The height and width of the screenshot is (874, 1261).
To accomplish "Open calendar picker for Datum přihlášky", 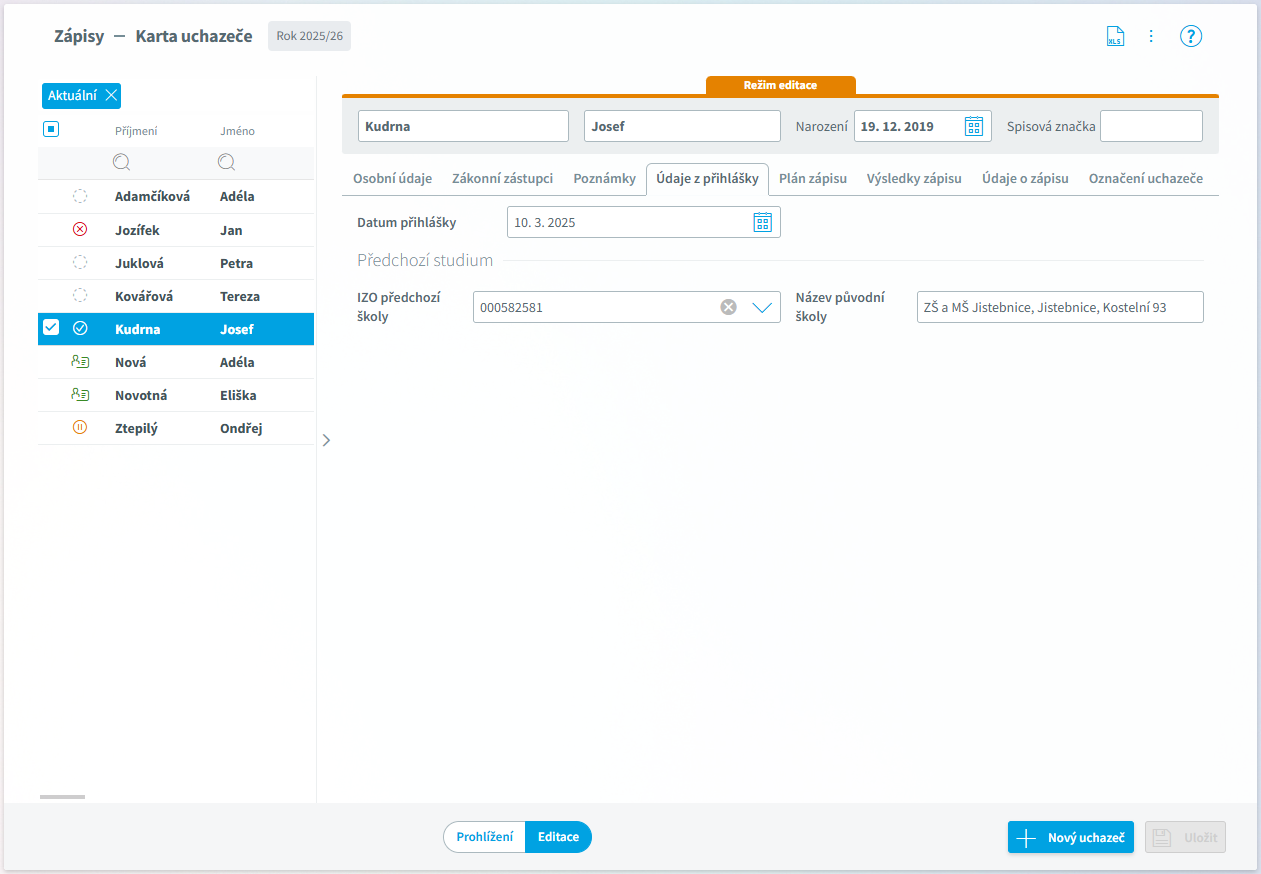I will pos(762,222).
